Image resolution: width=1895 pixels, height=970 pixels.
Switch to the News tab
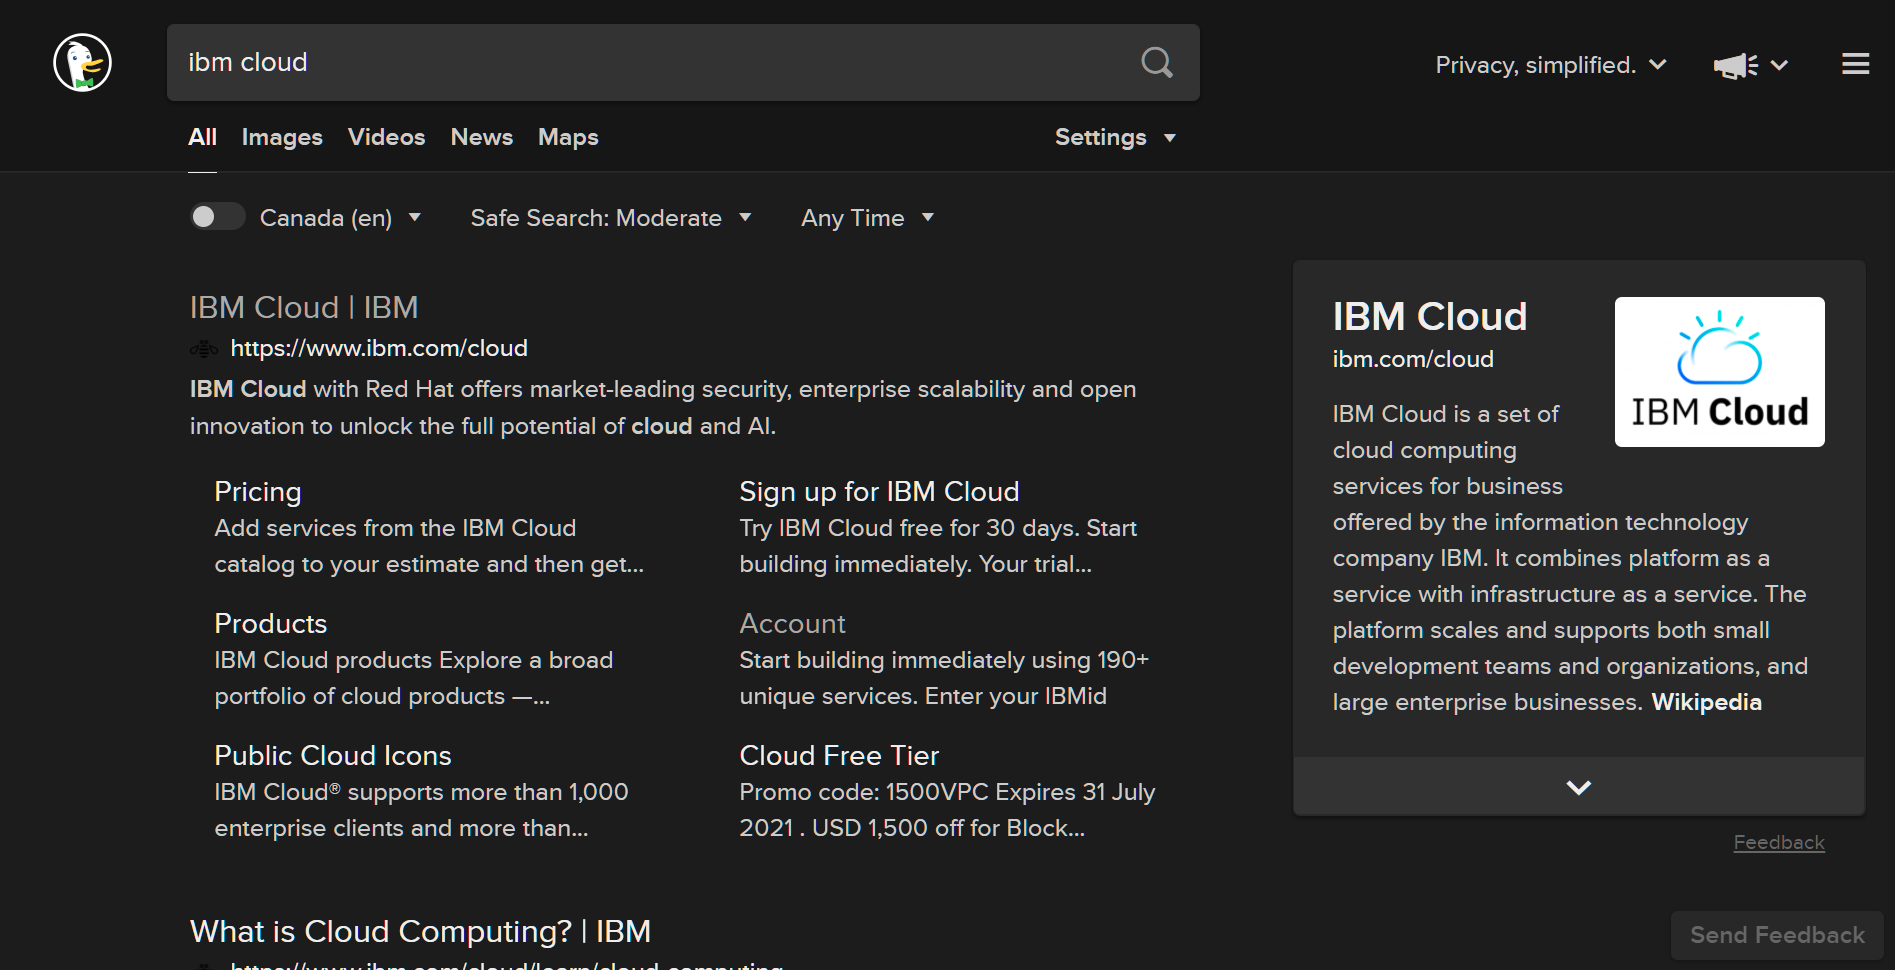(481, 137)
